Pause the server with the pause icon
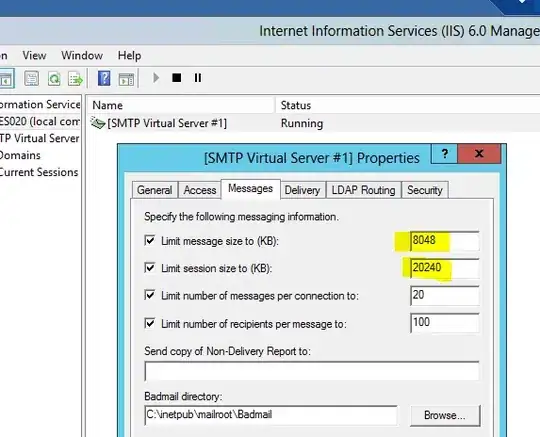 pyautogui.click(x=198, y=78)
